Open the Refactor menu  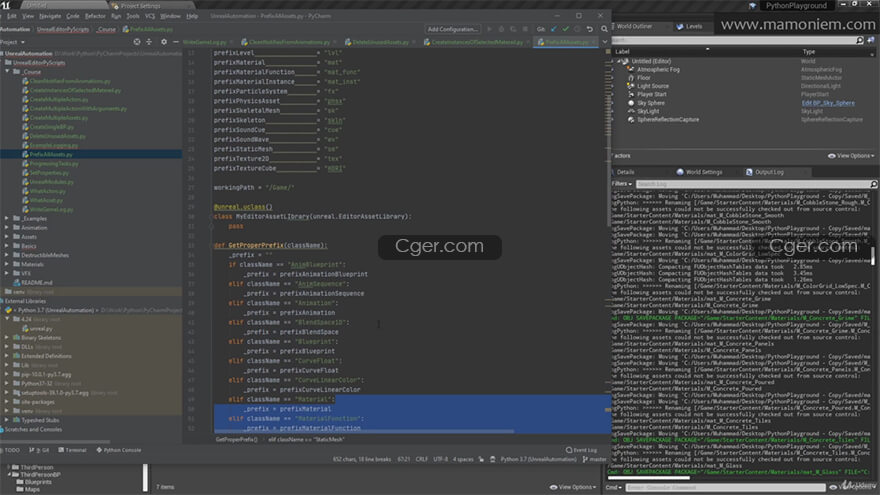pos(95,16)
